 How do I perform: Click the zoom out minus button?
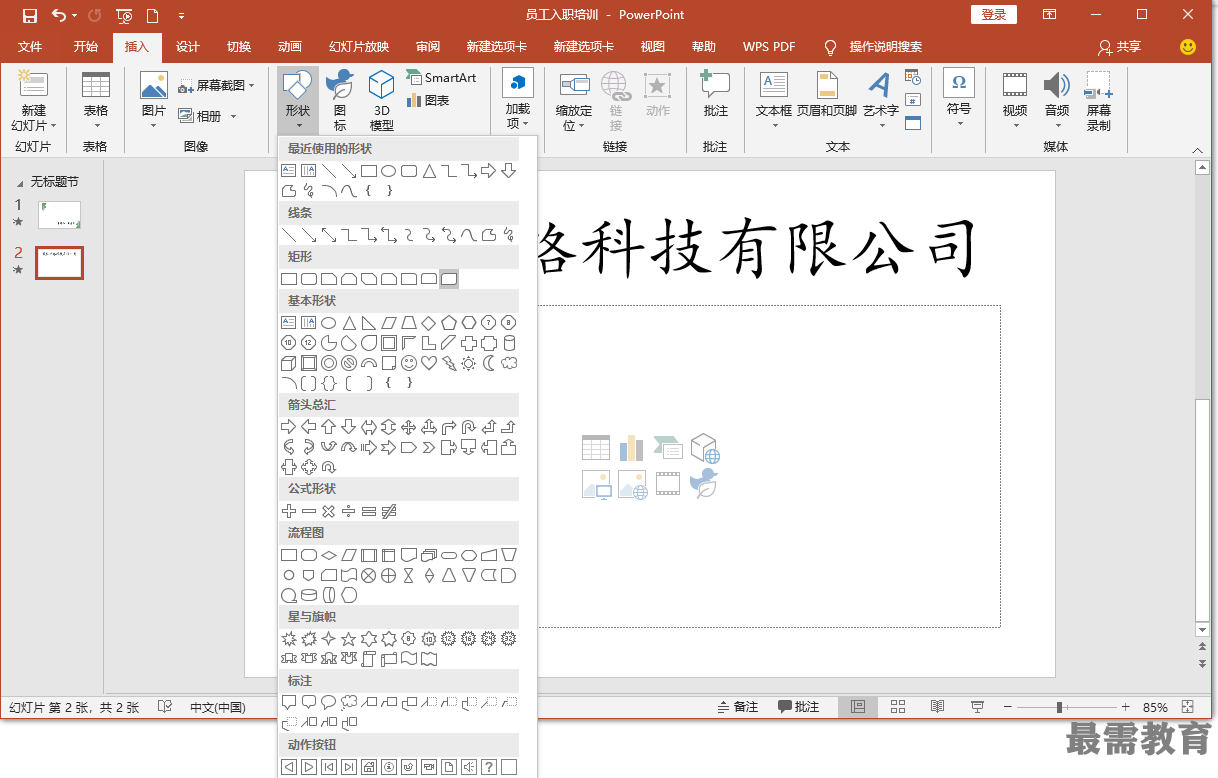pos(1007,707)
